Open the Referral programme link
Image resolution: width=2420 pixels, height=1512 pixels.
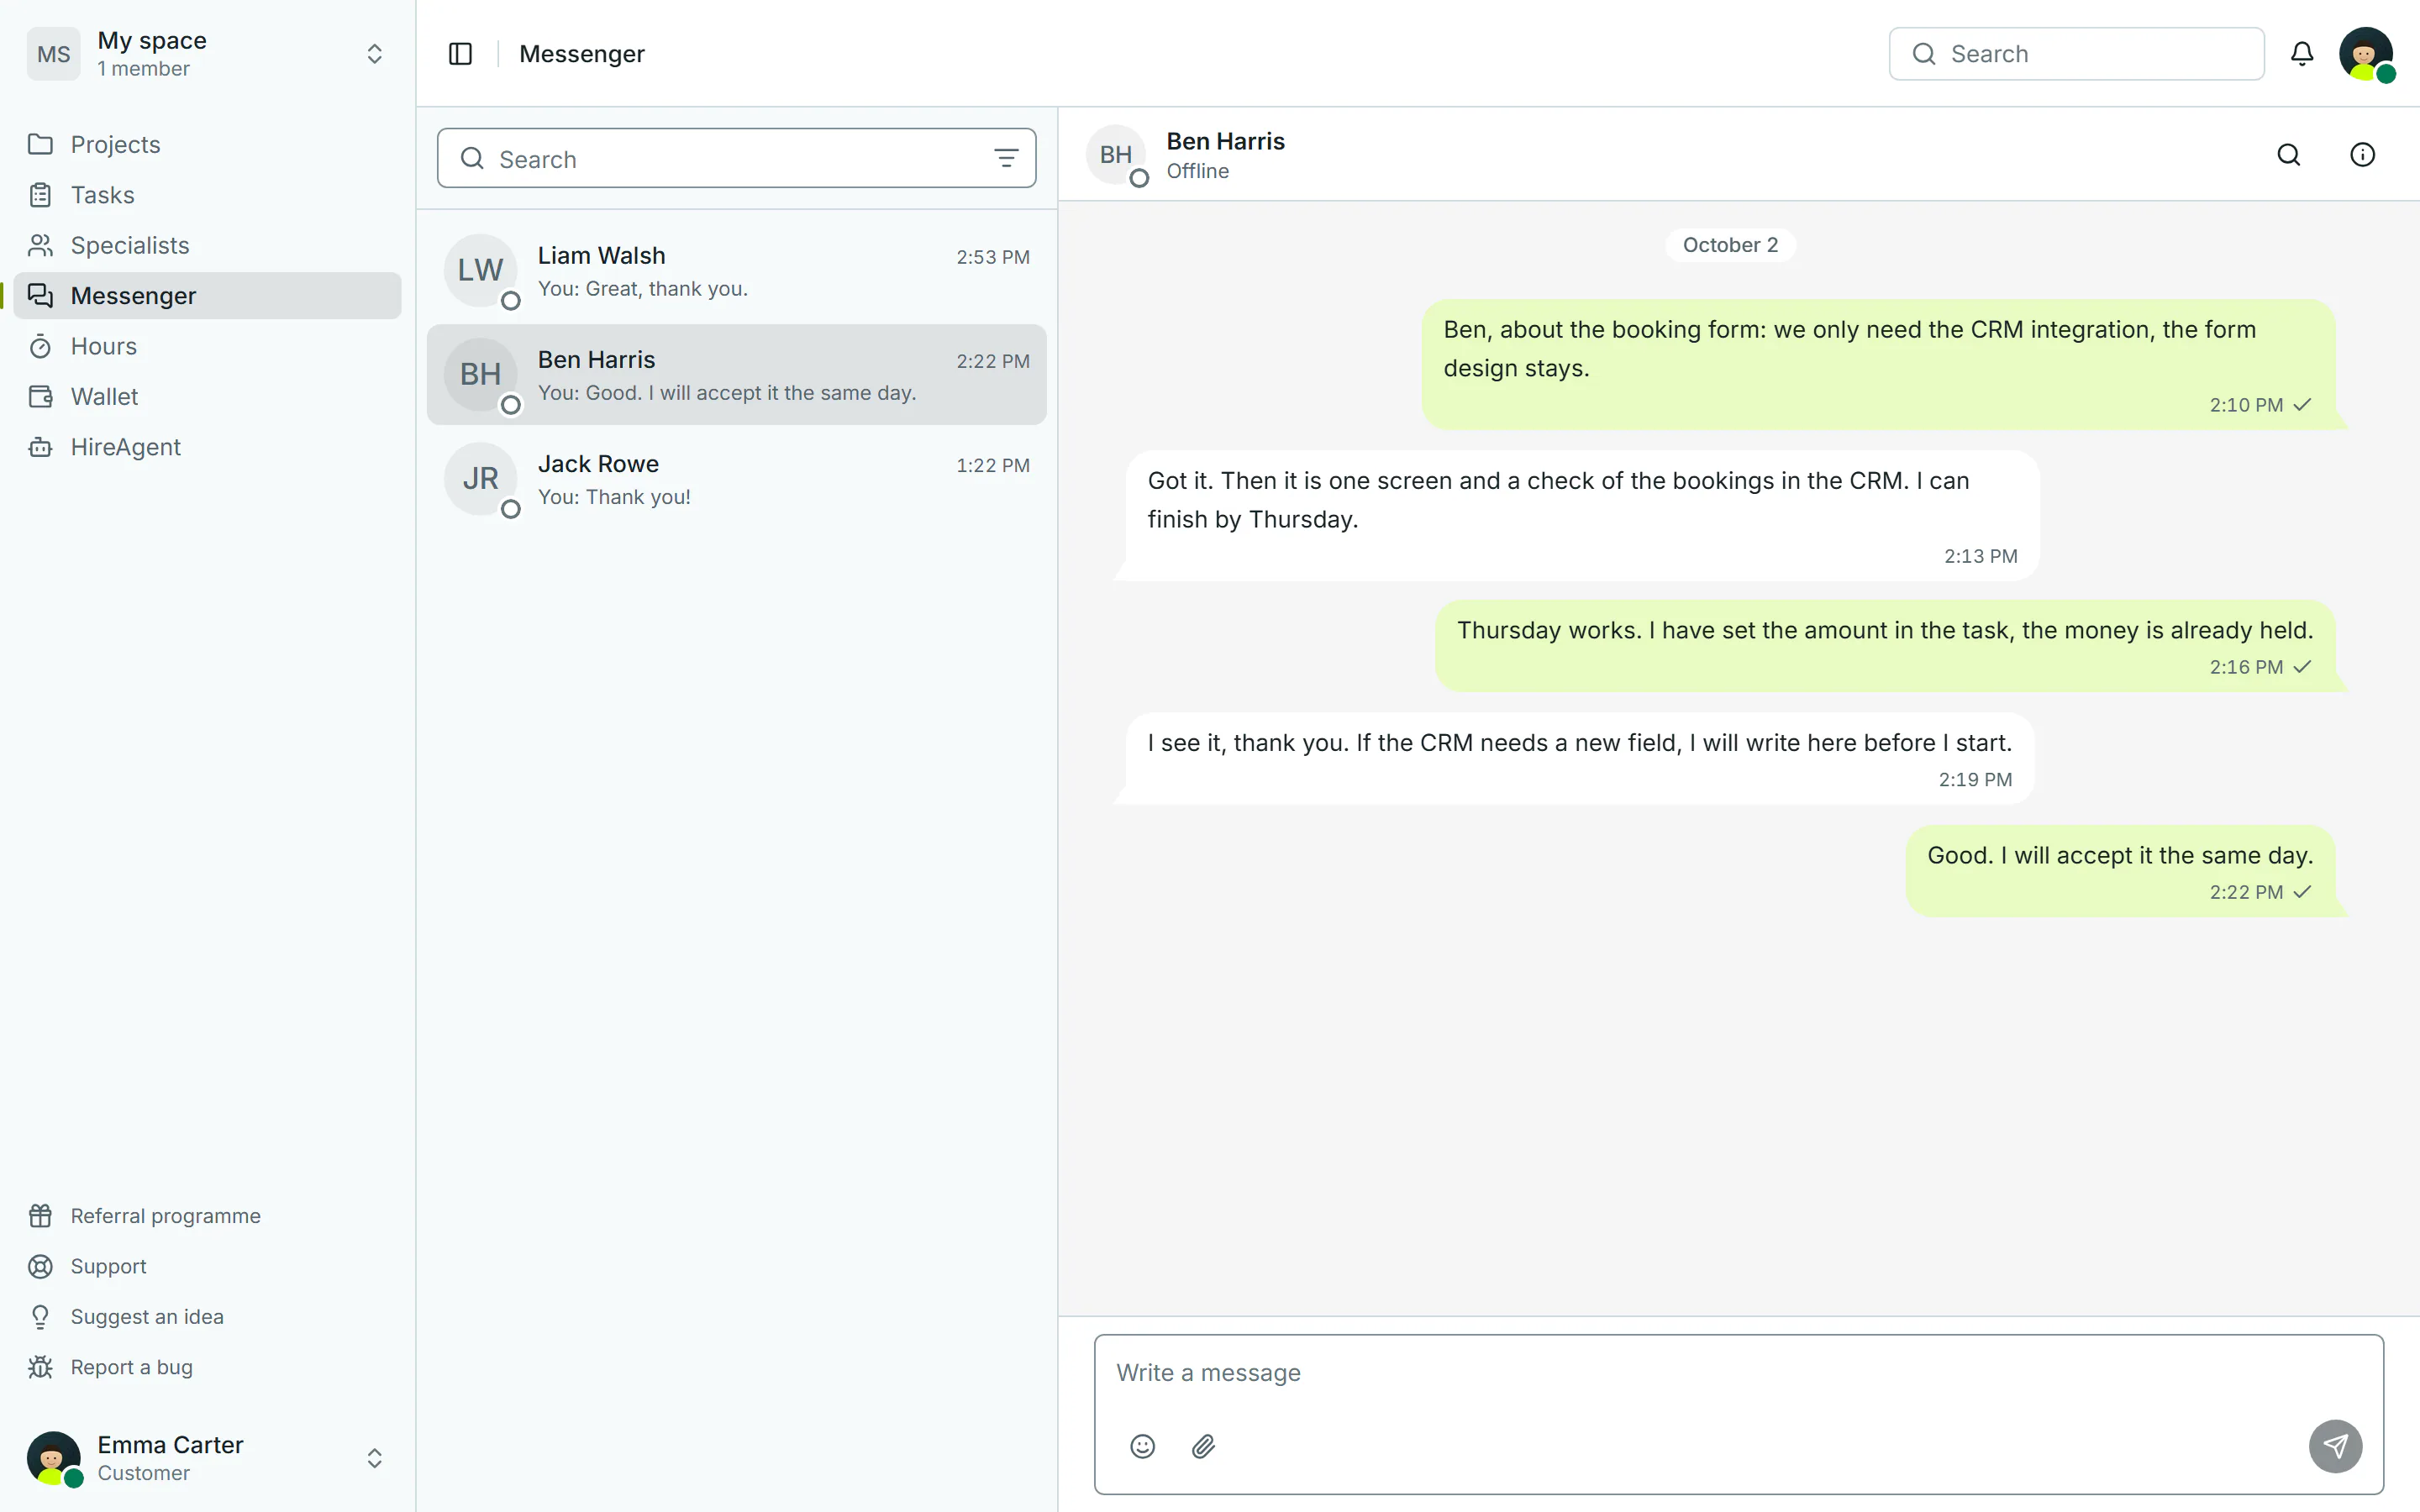(x=208, y=1216)
